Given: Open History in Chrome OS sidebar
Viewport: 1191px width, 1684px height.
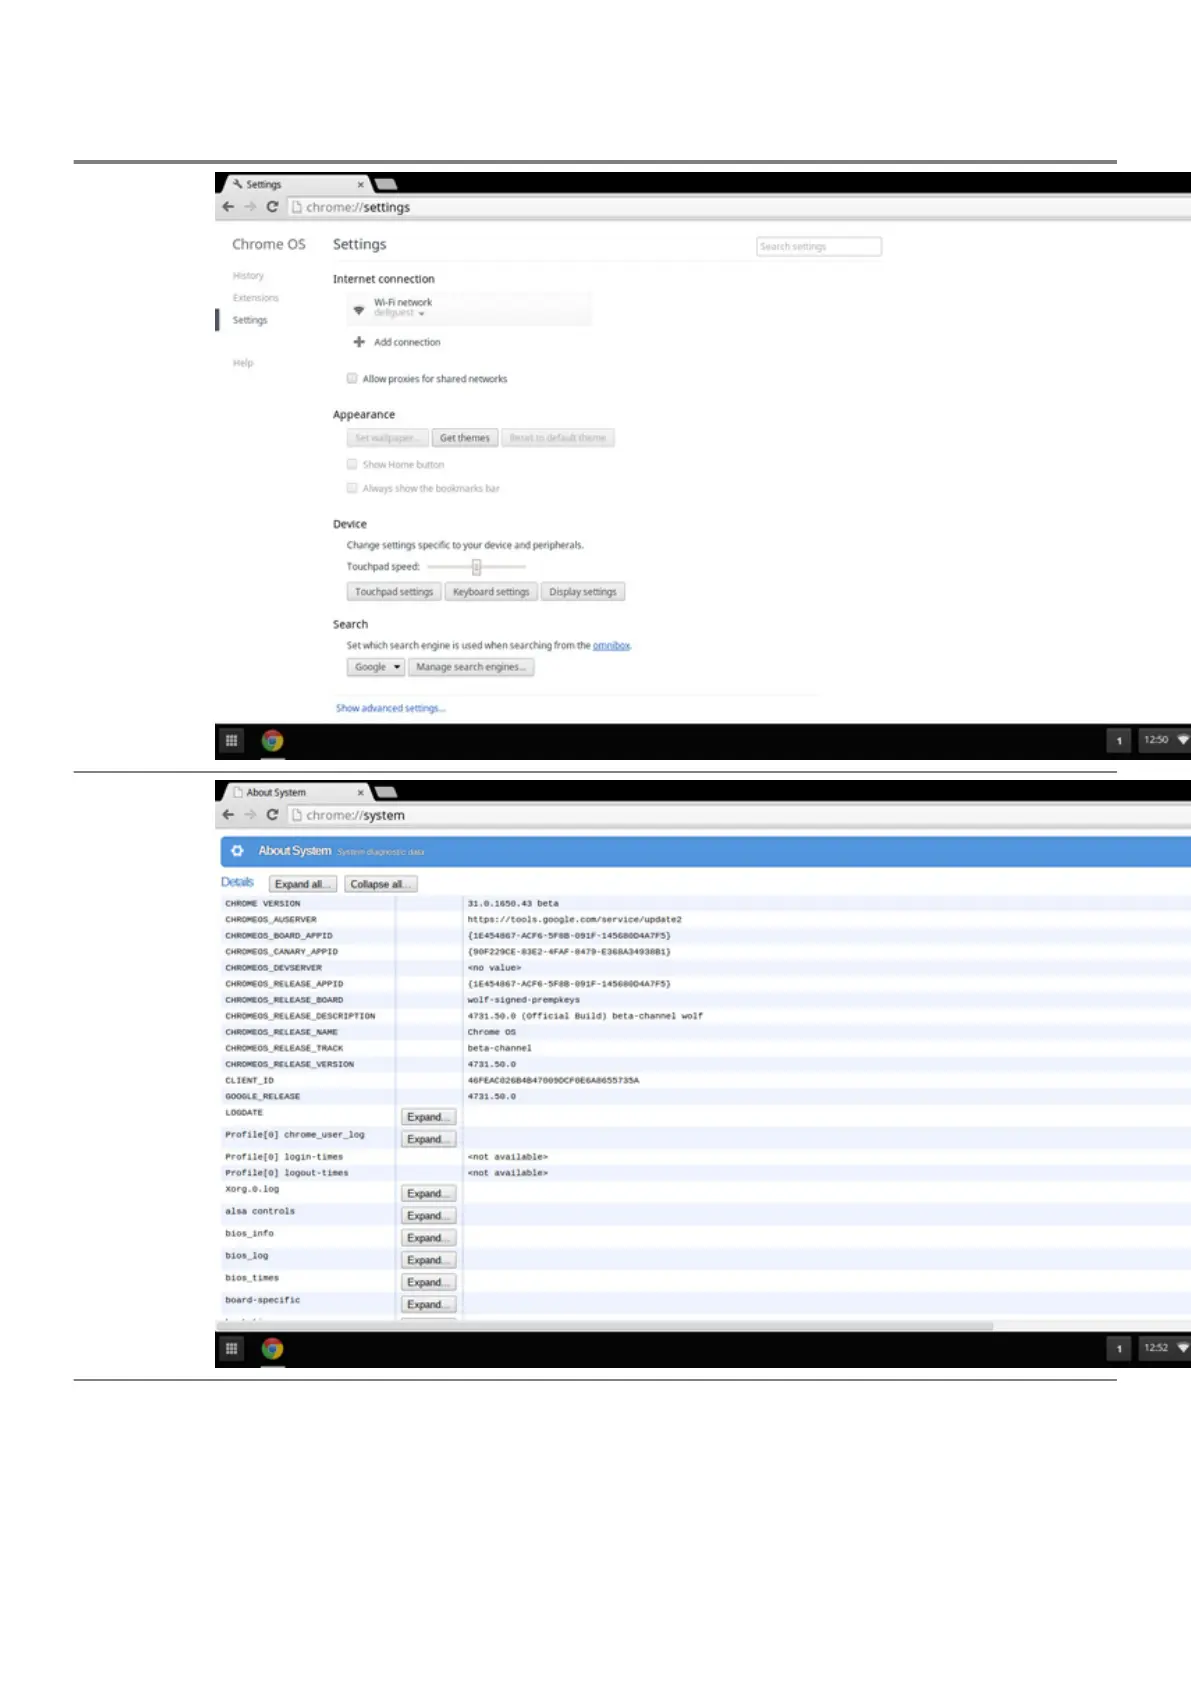Looking at the screenshot, I should tap(248, 276).
